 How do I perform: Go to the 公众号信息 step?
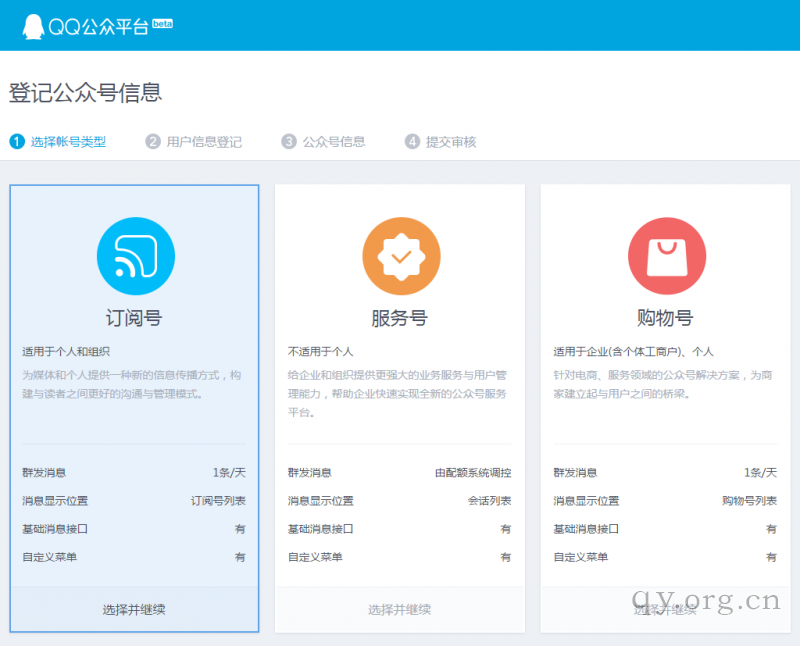[334, 142]
